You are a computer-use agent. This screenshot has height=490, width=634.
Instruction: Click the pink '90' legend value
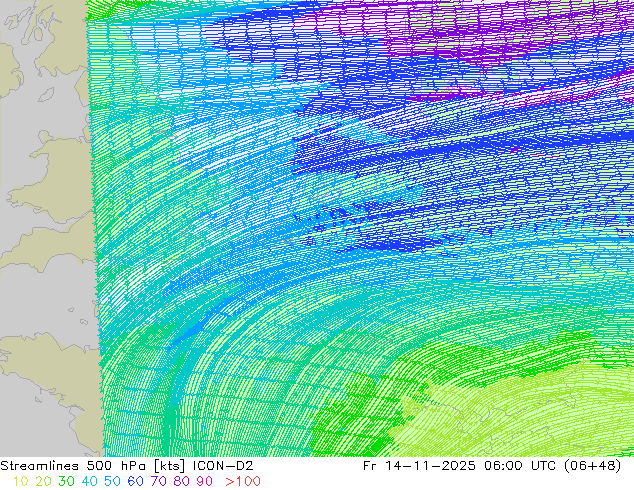205,481
